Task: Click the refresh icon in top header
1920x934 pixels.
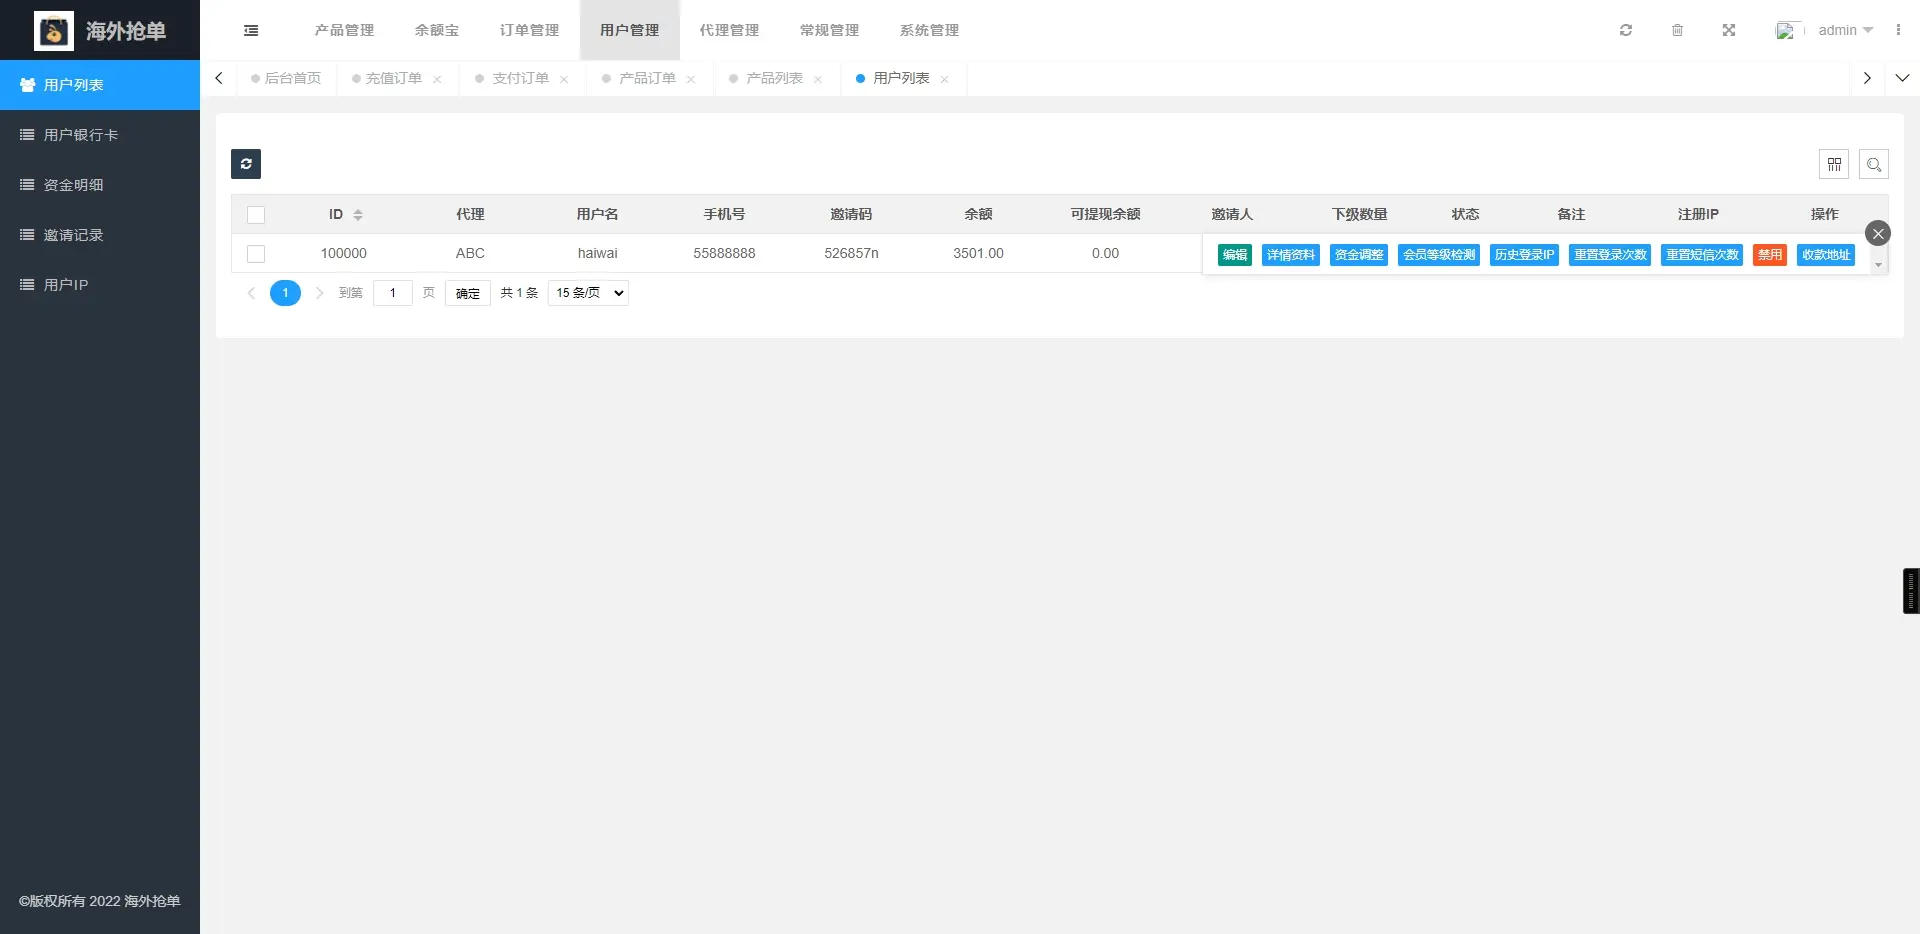Action: 1626,30
